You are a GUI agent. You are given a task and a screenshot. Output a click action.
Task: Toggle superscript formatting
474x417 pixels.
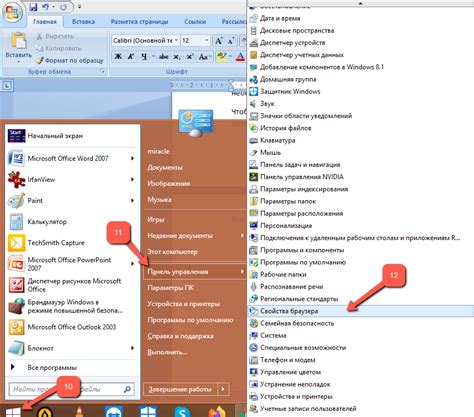point(190,56)
